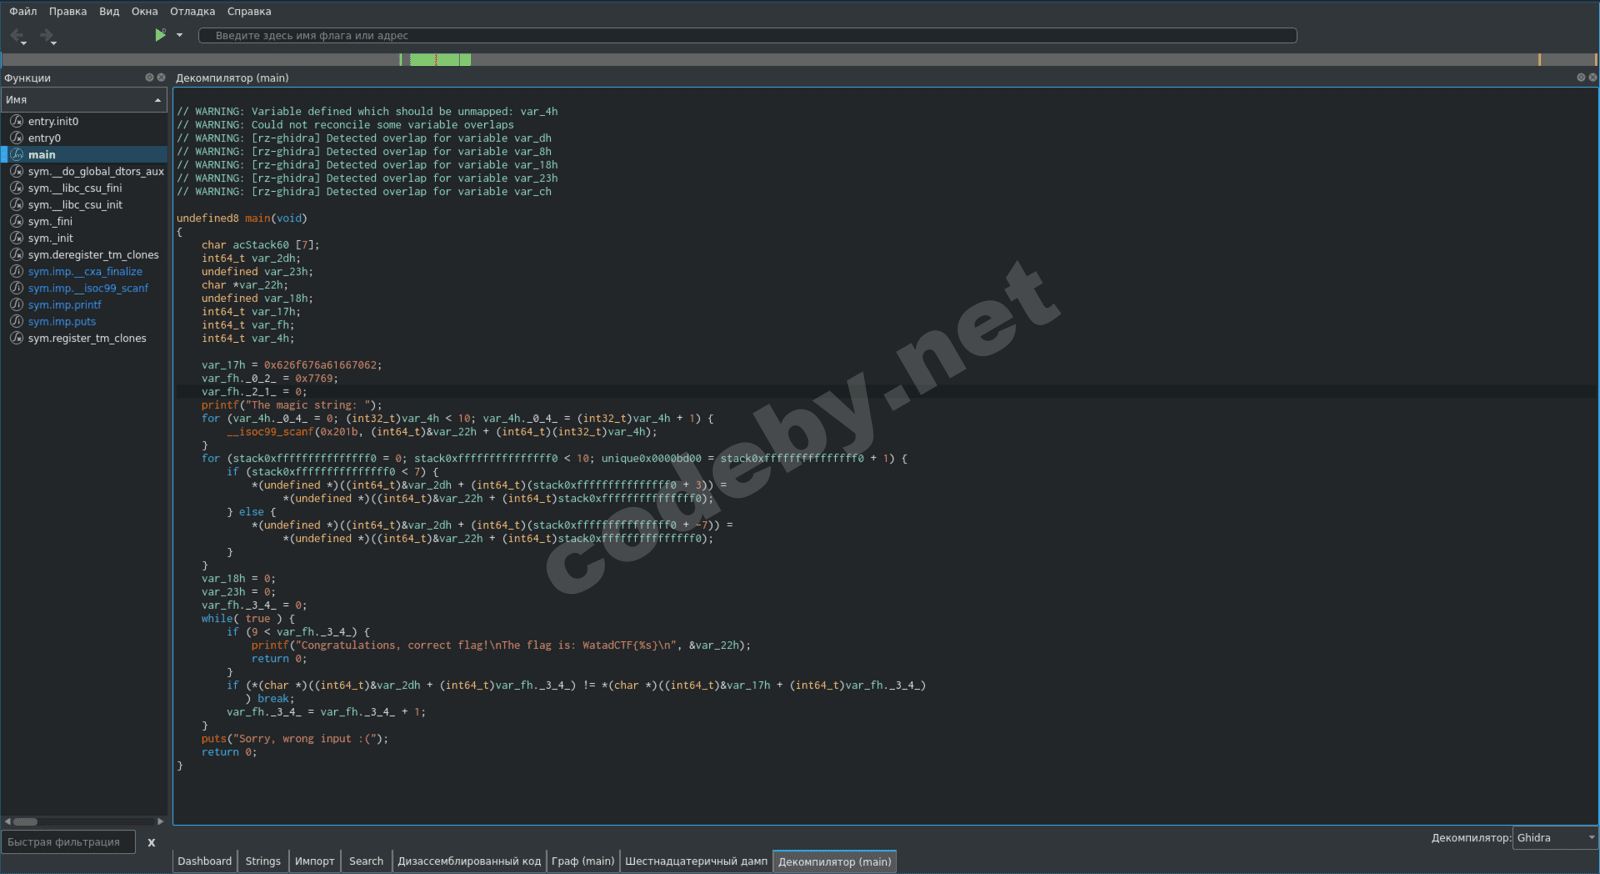This screenshot has height=874, width=1600.
Task: Click the forward navigation arrow icon
Action: (47, 36)
